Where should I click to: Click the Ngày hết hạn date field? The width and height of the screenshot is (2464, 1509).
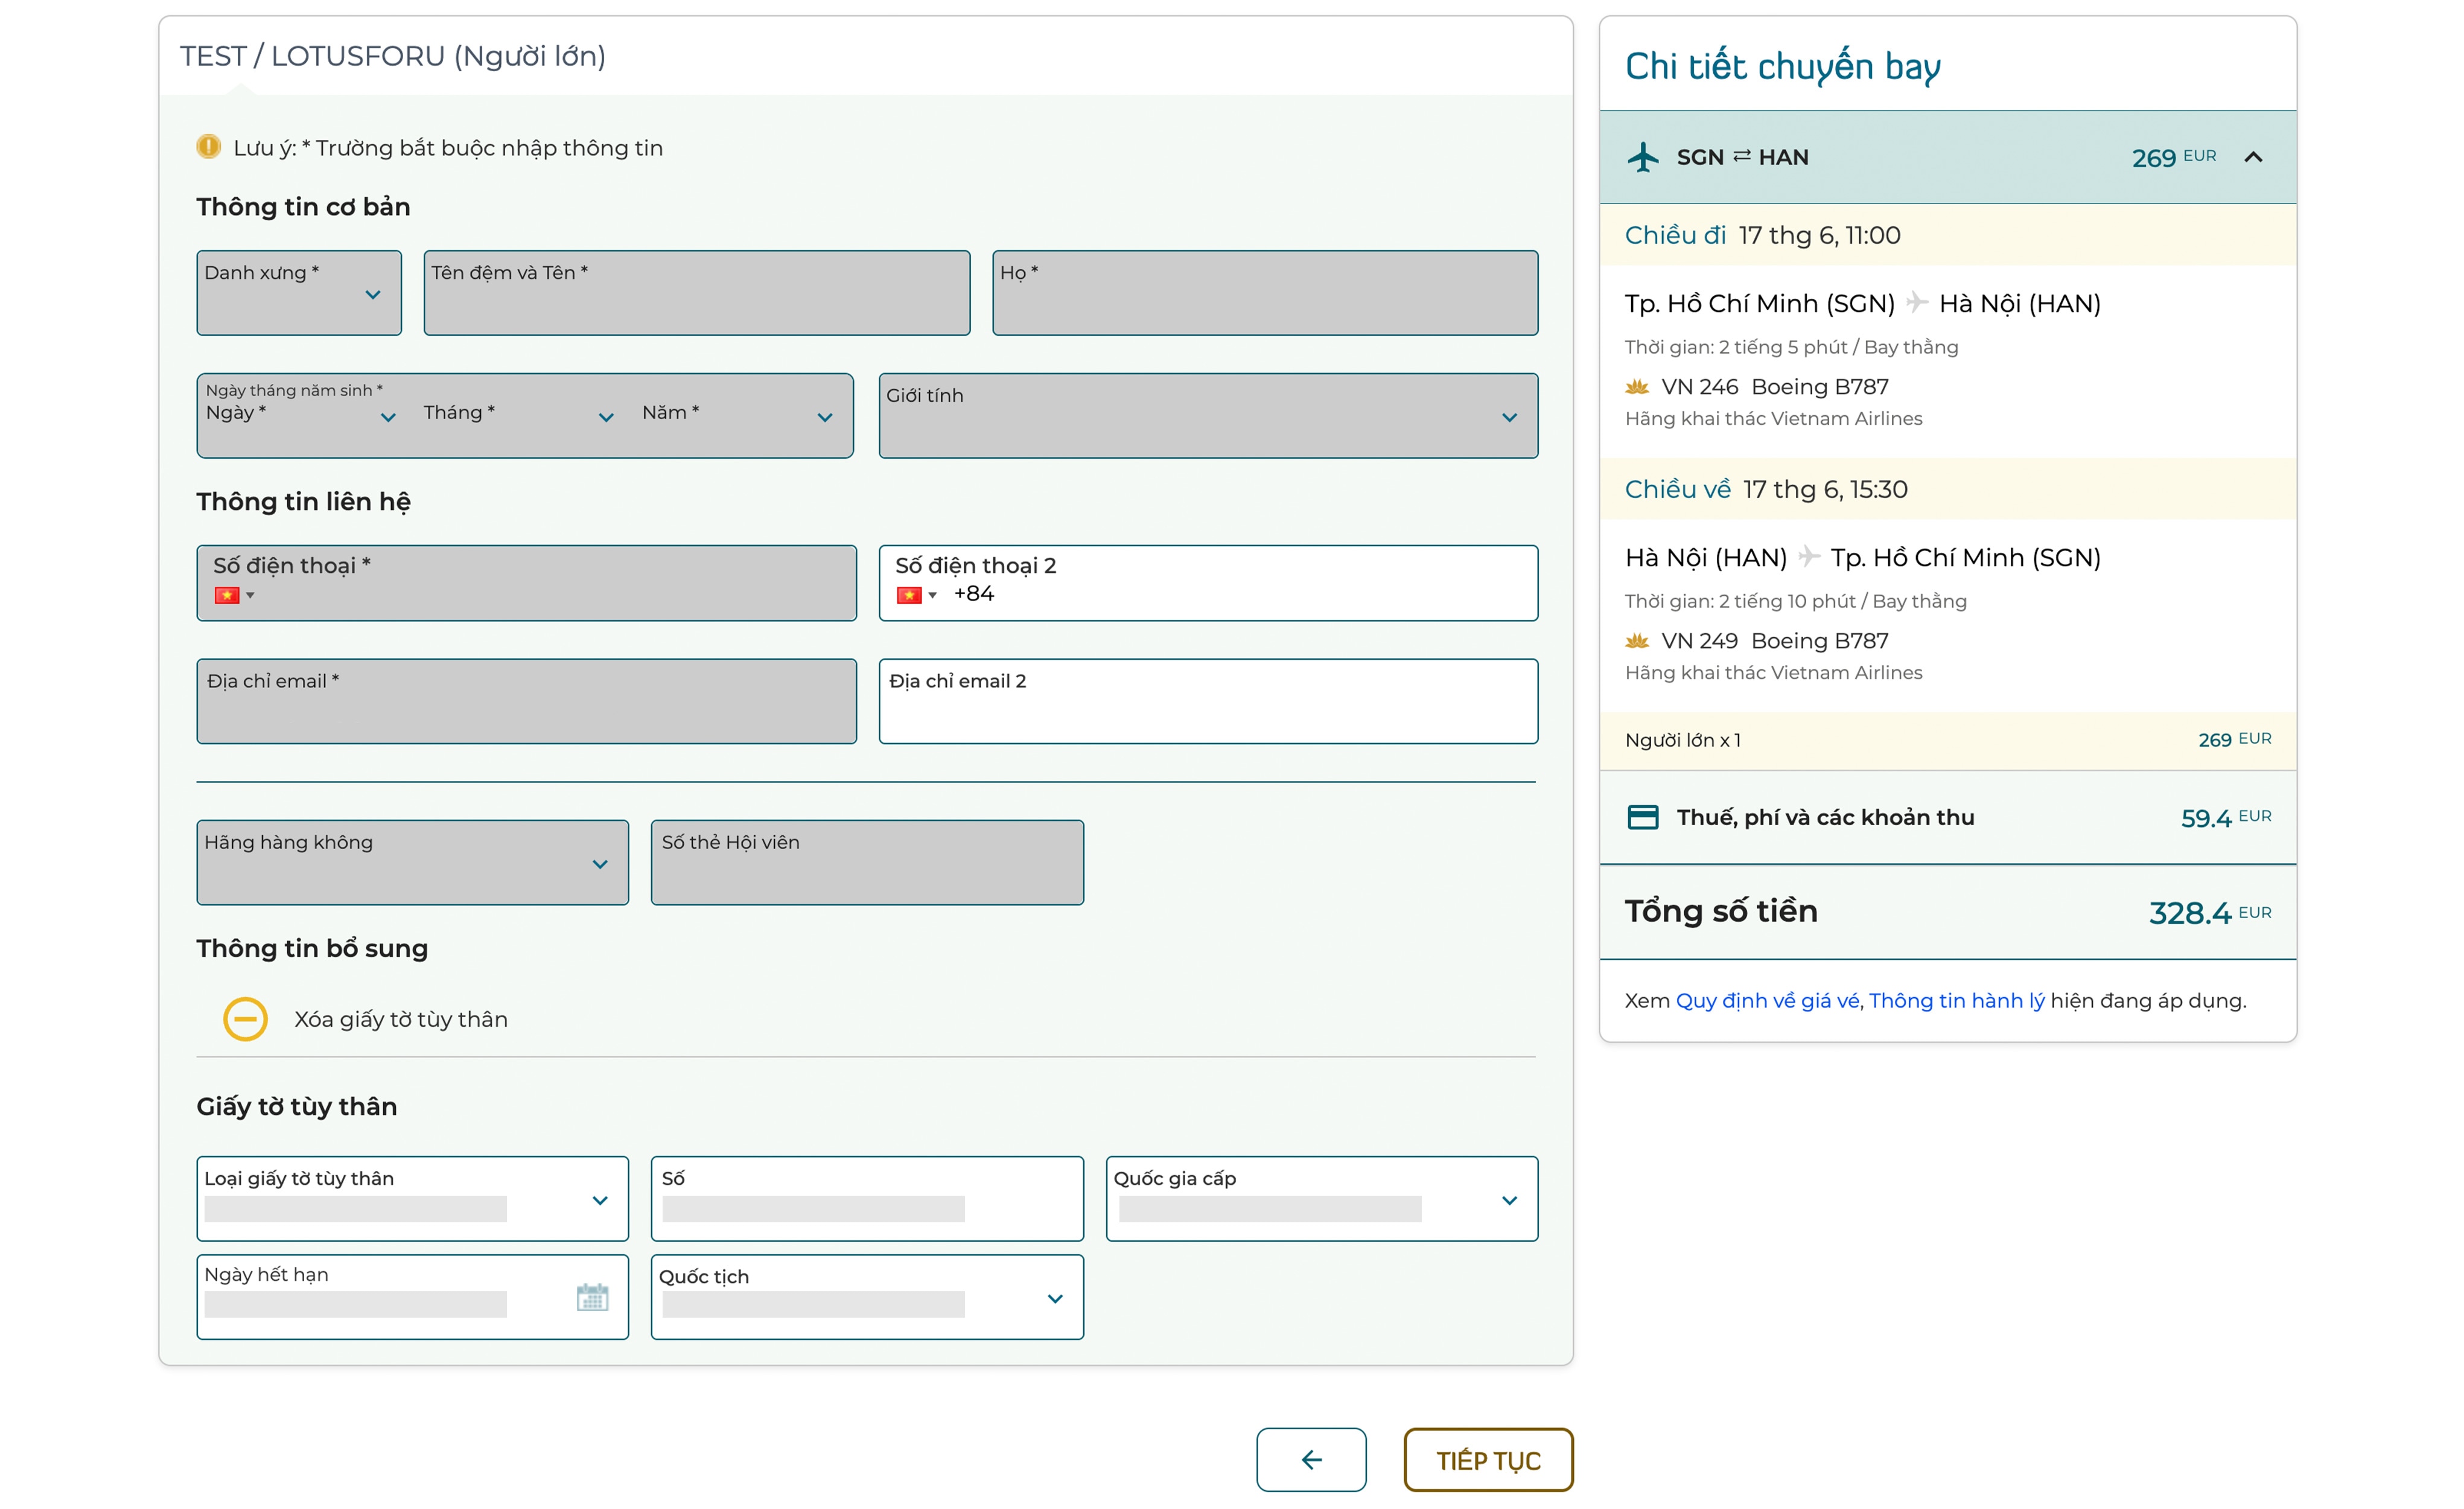(413, 1297)
